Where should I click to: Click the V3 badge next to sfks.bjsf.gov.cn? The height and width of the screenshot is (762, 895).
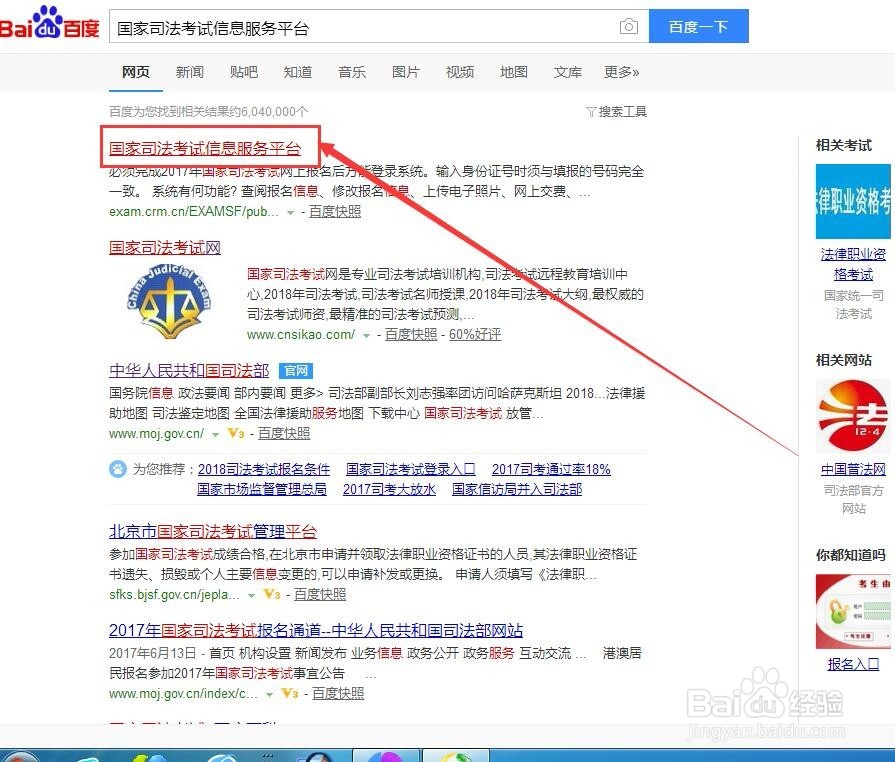click(272, 594)
